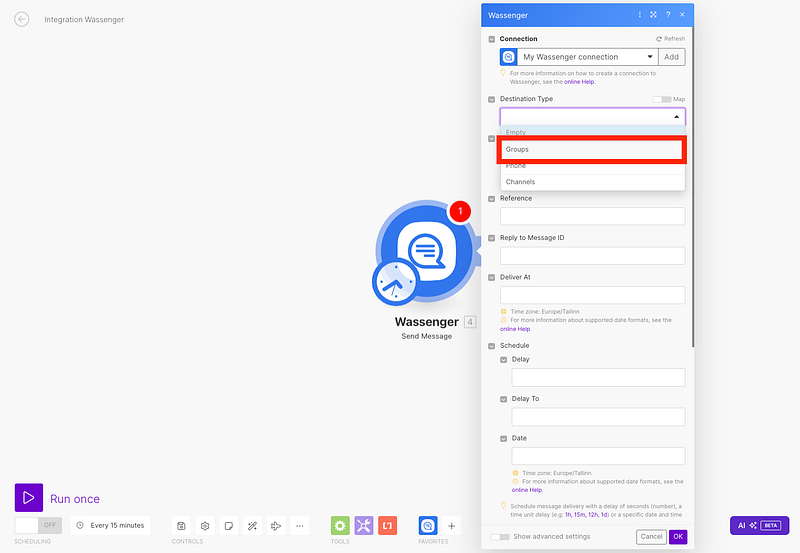
Task: Collapse the Destination Type dropdown arrow
Action: [x=676, y=117]
